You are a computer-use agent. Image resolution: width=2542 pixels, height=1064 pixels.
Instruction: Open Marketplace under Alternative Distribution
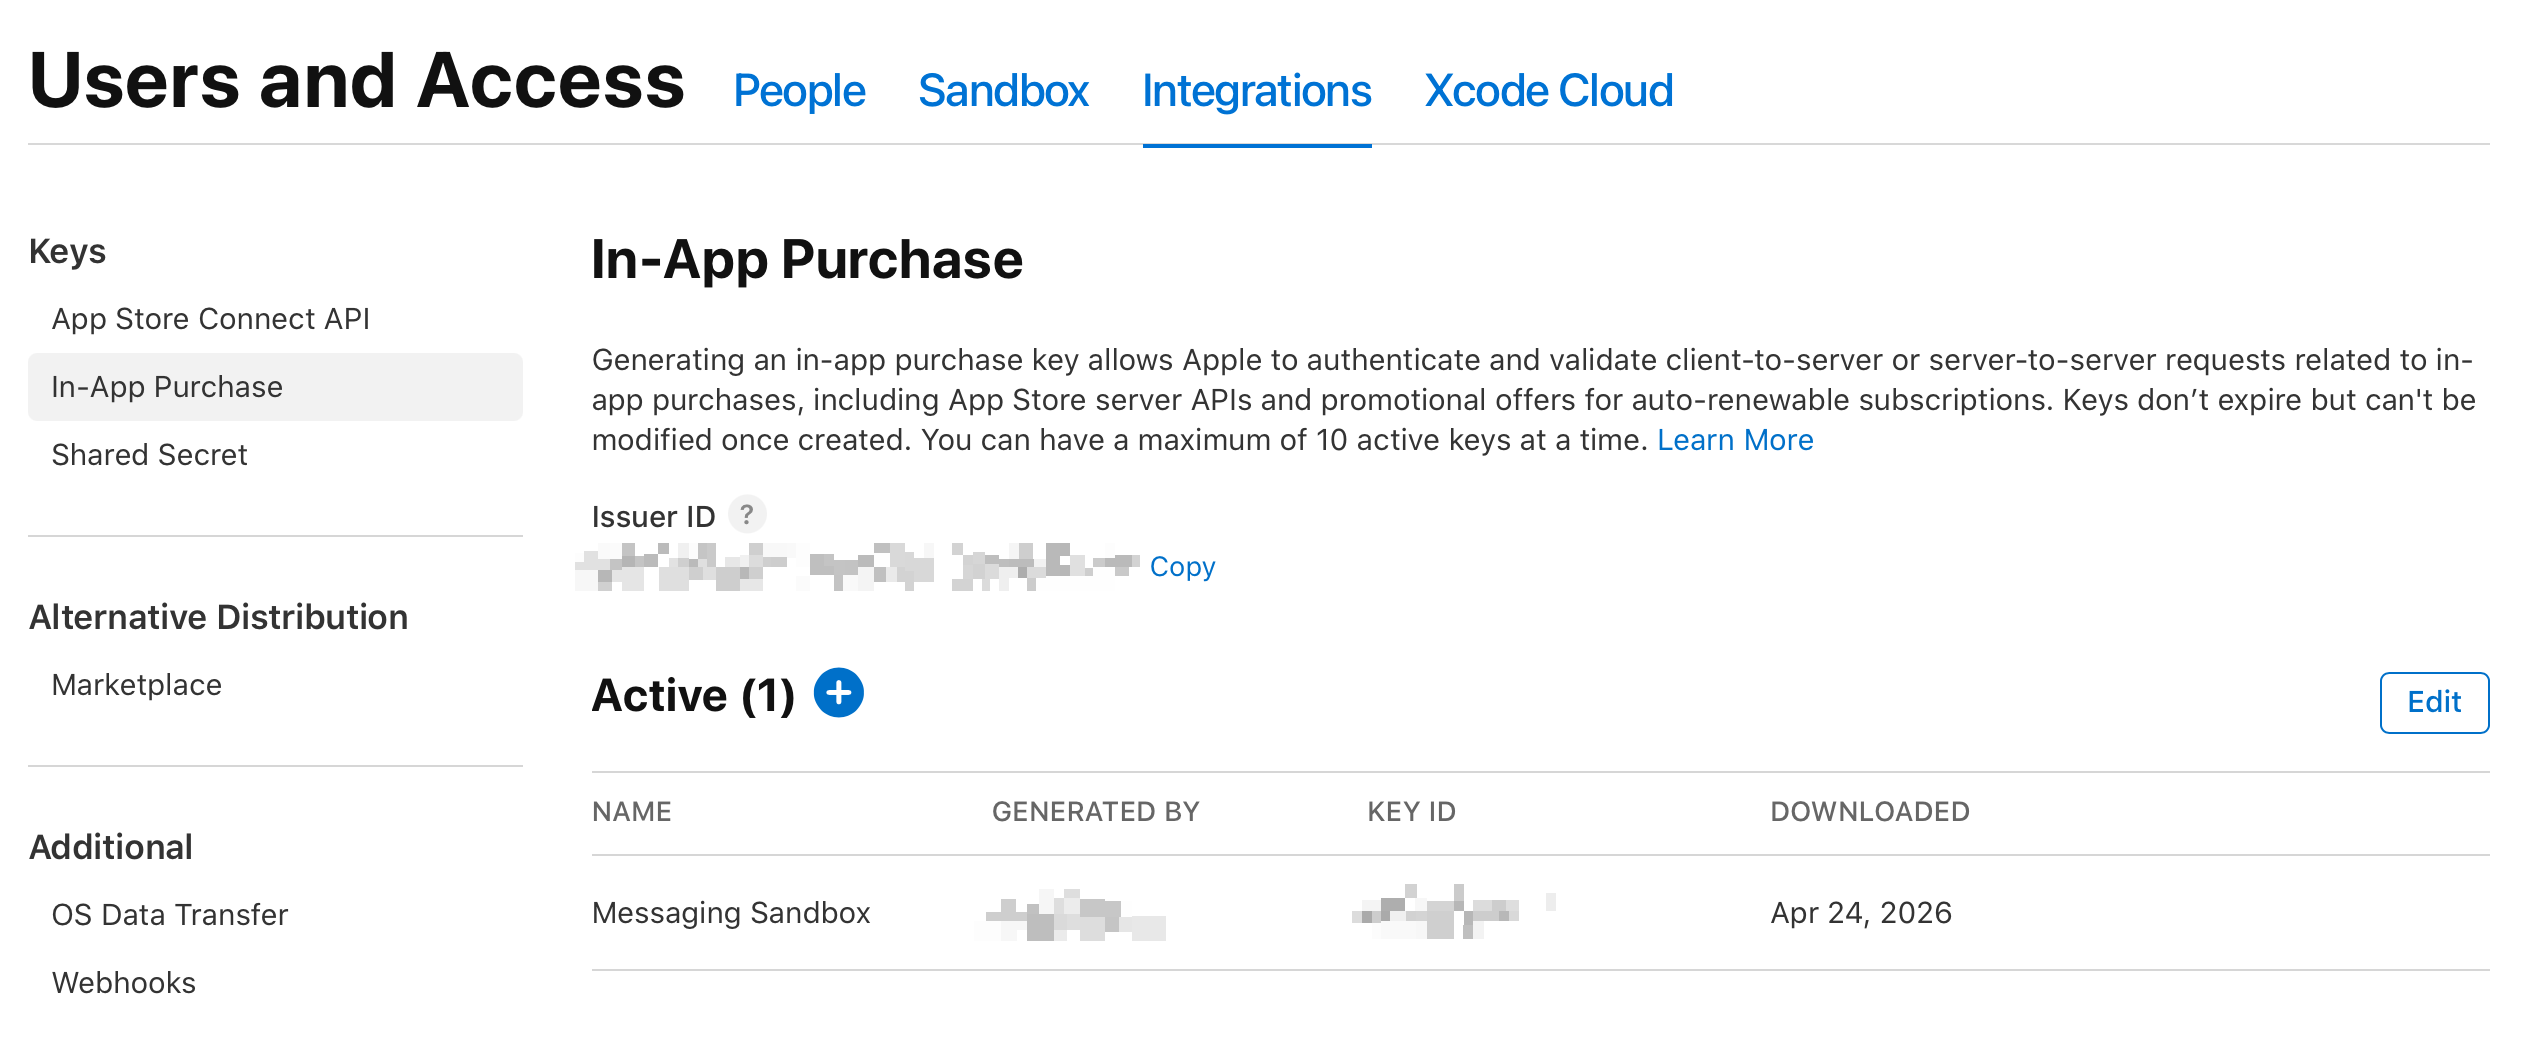pyautogui.click(x=136, y=685)
